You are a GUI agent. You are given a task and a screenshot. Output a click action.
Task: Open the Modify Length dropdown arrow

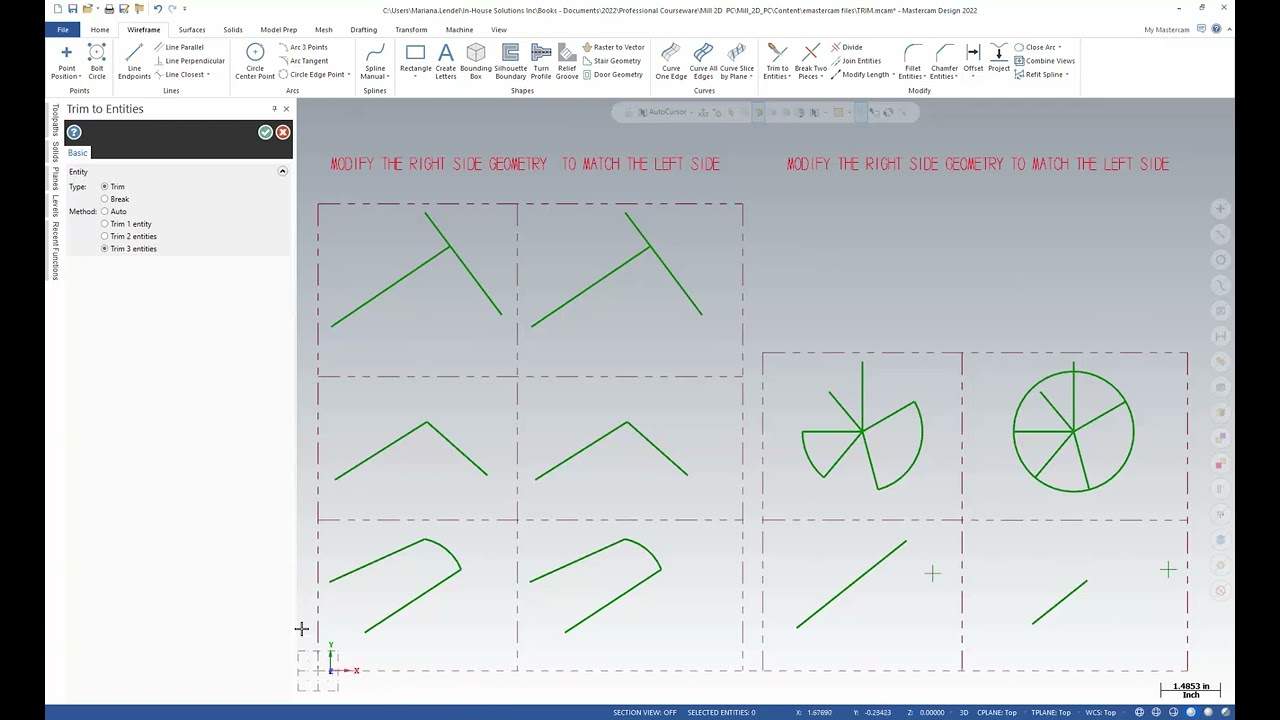(893, 74)
